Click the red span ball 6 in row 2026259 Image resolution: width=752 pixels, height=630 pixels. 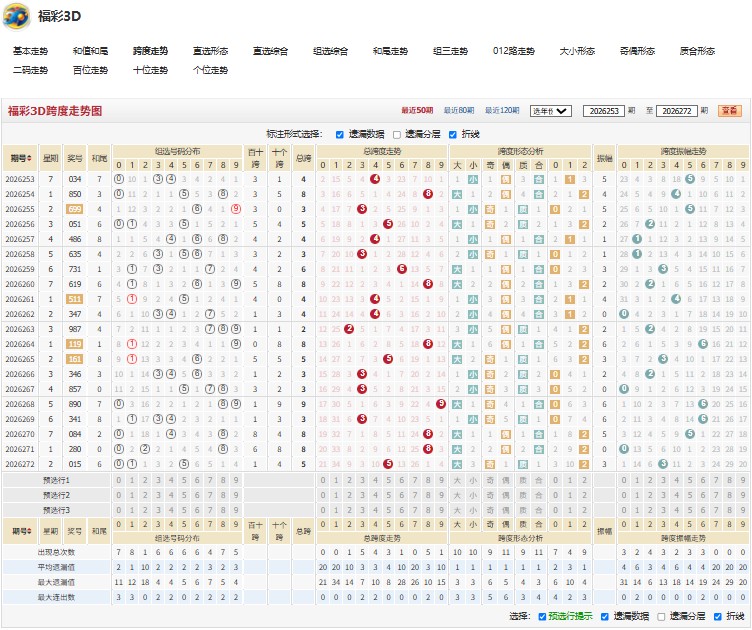[x=402, y=269]
